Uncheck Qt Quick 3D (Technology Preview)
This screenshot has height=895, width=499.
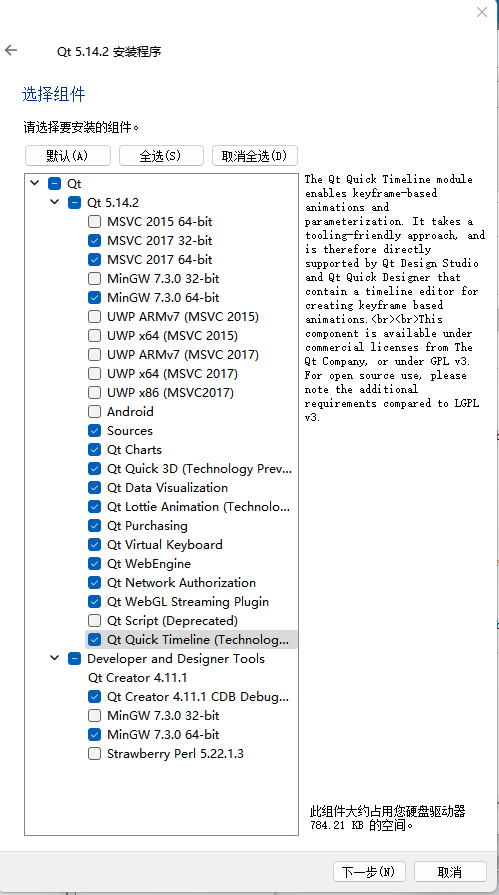[x=94, y=469]
